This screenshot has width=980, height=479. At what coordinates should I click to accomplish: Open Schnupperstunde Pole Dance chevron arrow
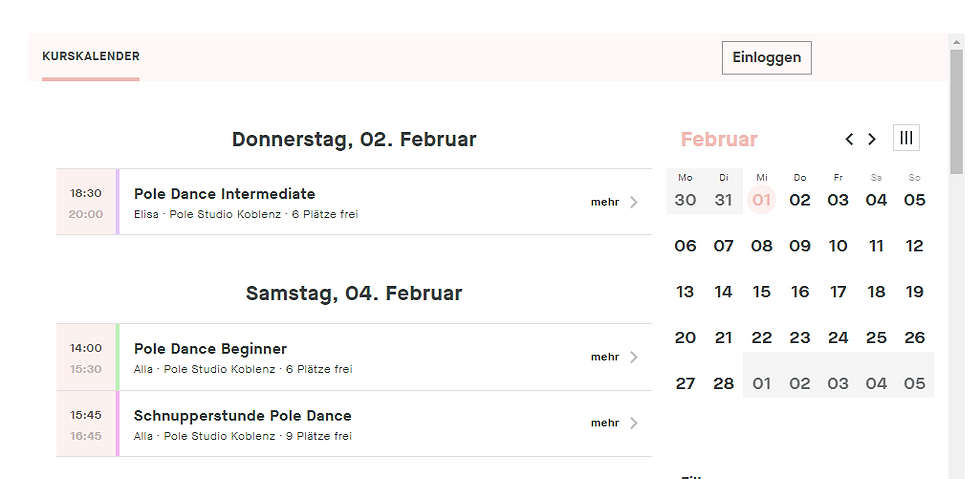633,423
